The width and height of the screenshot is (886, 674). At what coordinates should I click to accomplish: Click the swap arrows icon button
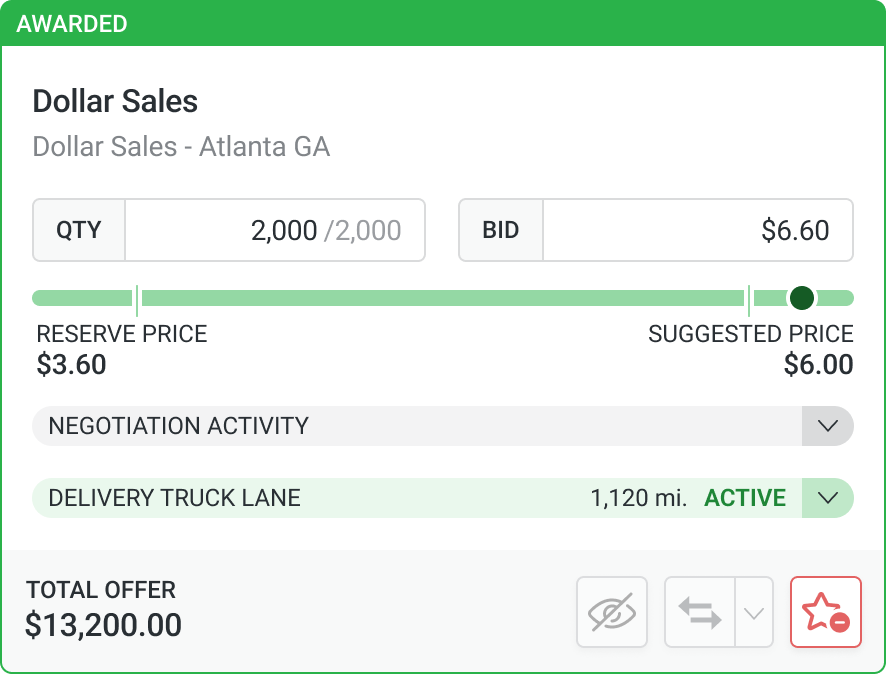coord(700,612)
